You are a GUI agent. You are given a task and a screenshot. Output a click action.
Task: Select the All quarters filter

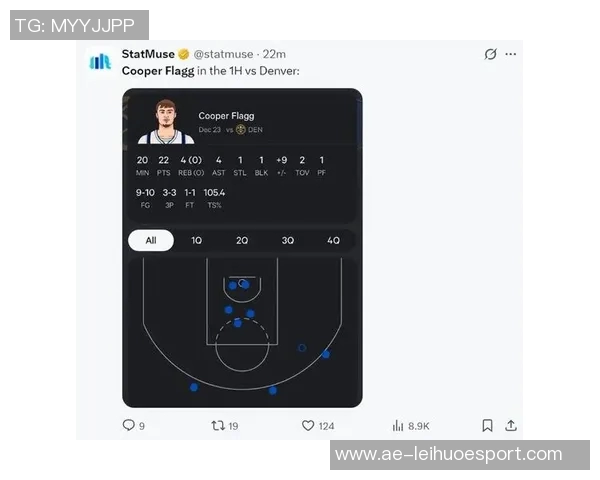[x=151, y=240]
